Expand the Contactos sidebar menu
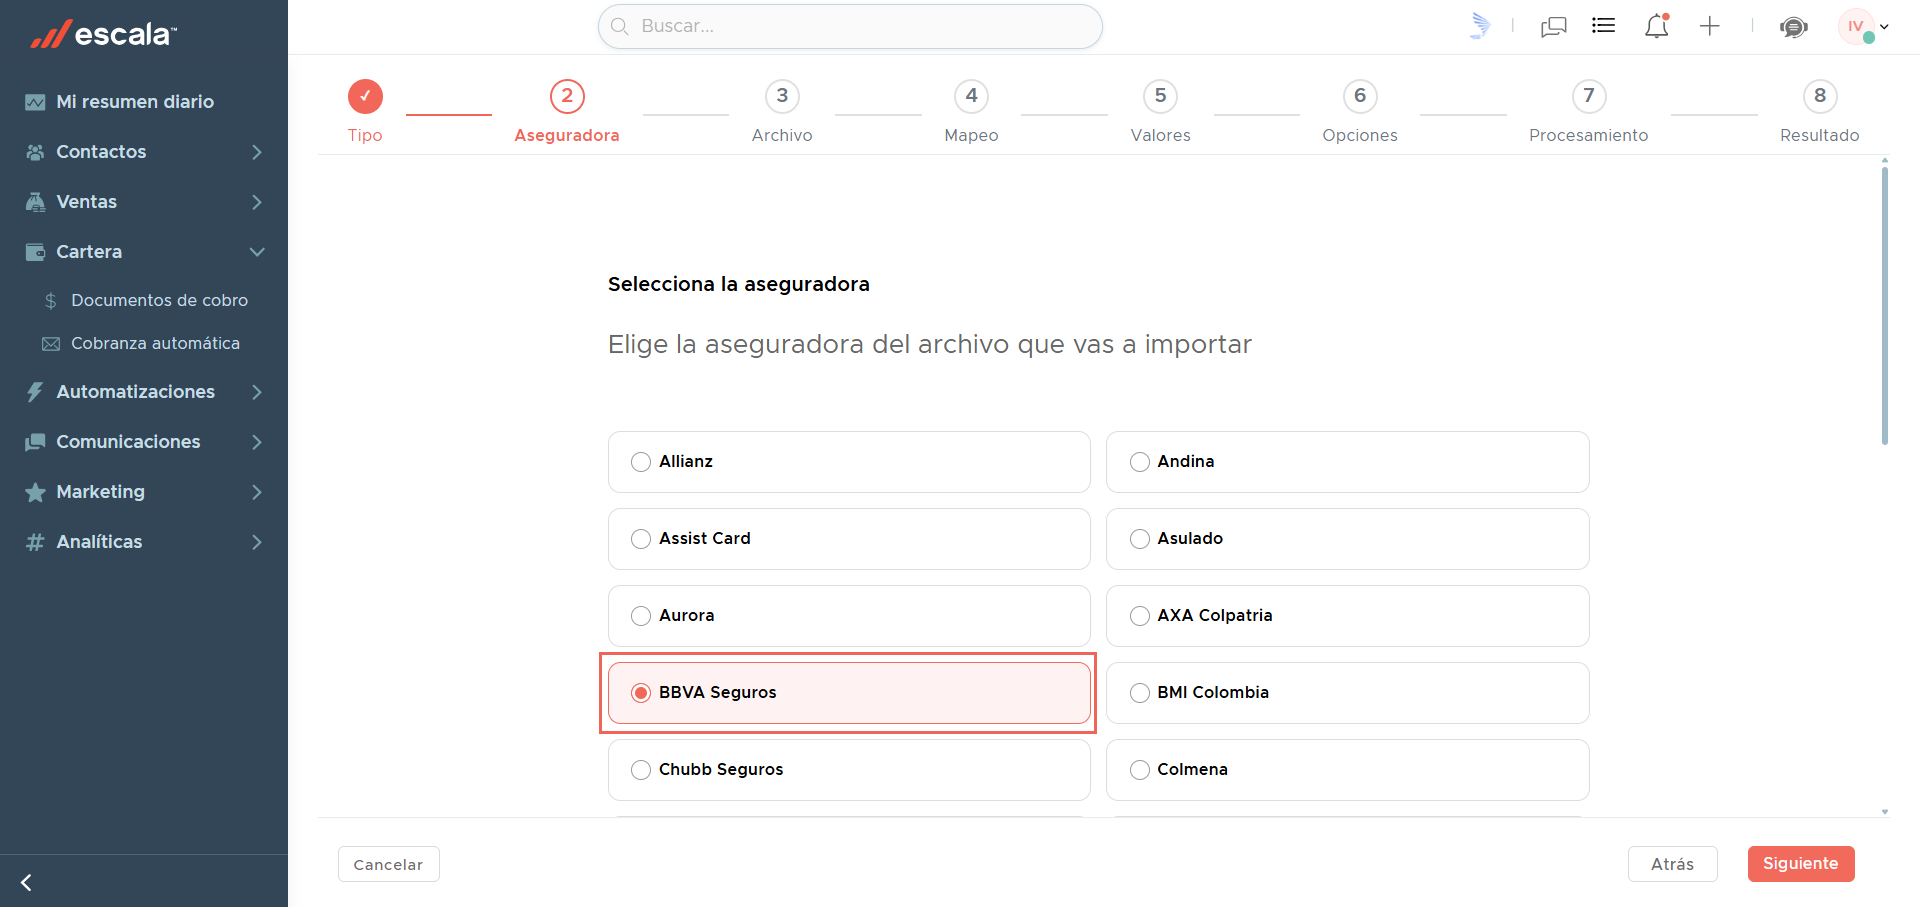1920x907 pixels. [144, 152]
